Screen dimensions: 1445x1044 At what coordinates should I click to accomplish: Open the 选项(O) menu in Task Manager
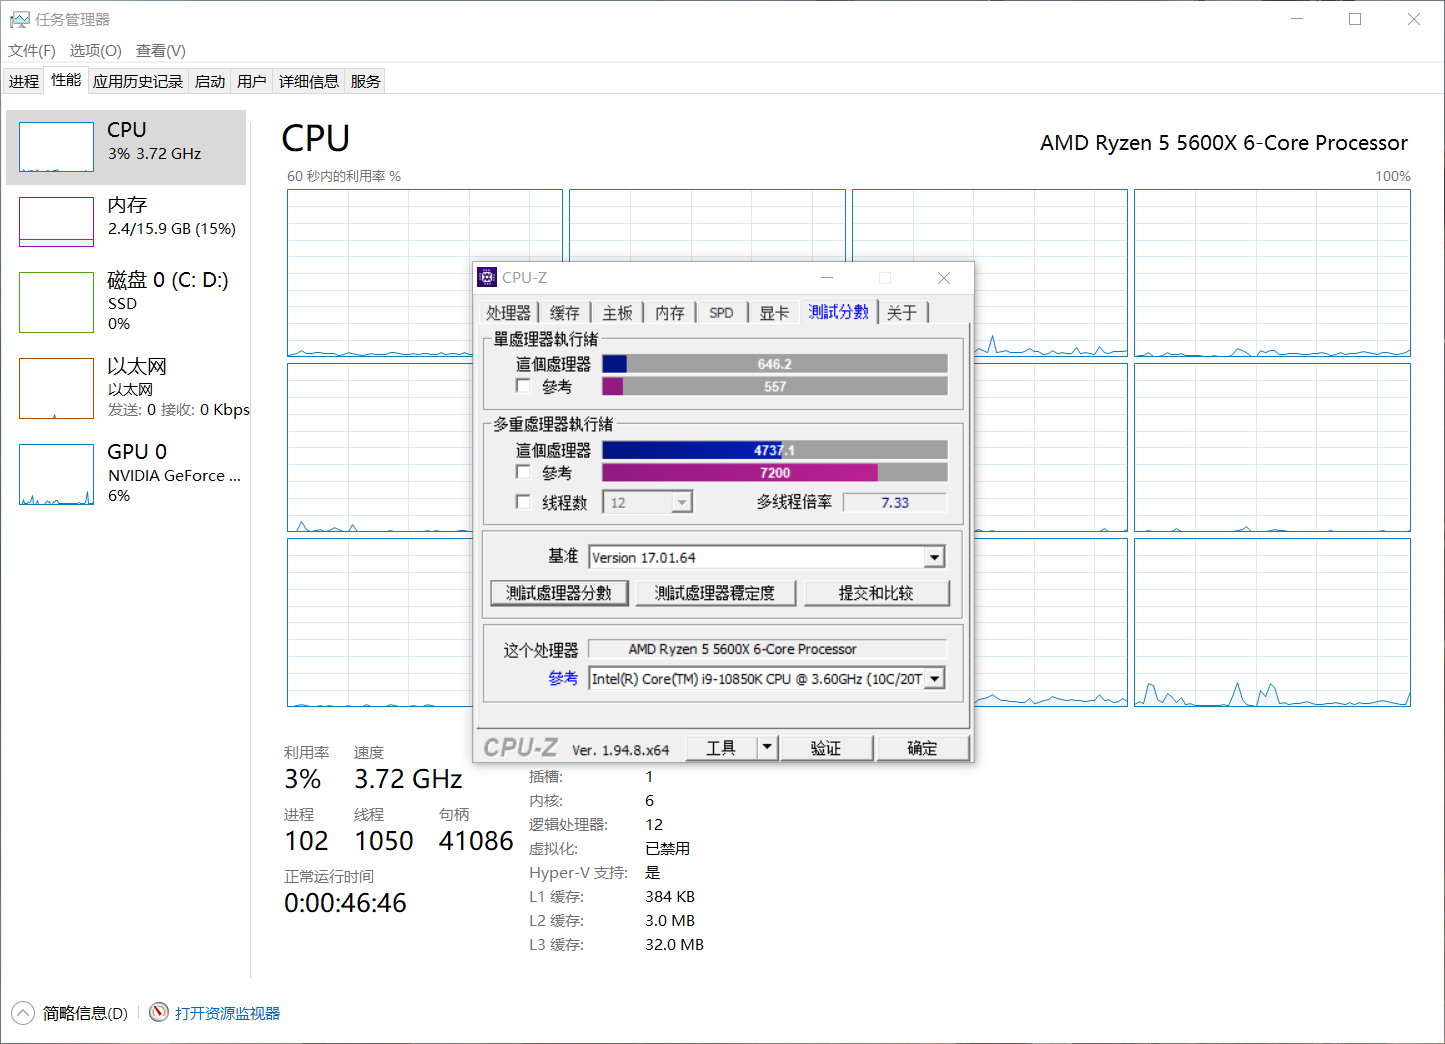point(95,51)
